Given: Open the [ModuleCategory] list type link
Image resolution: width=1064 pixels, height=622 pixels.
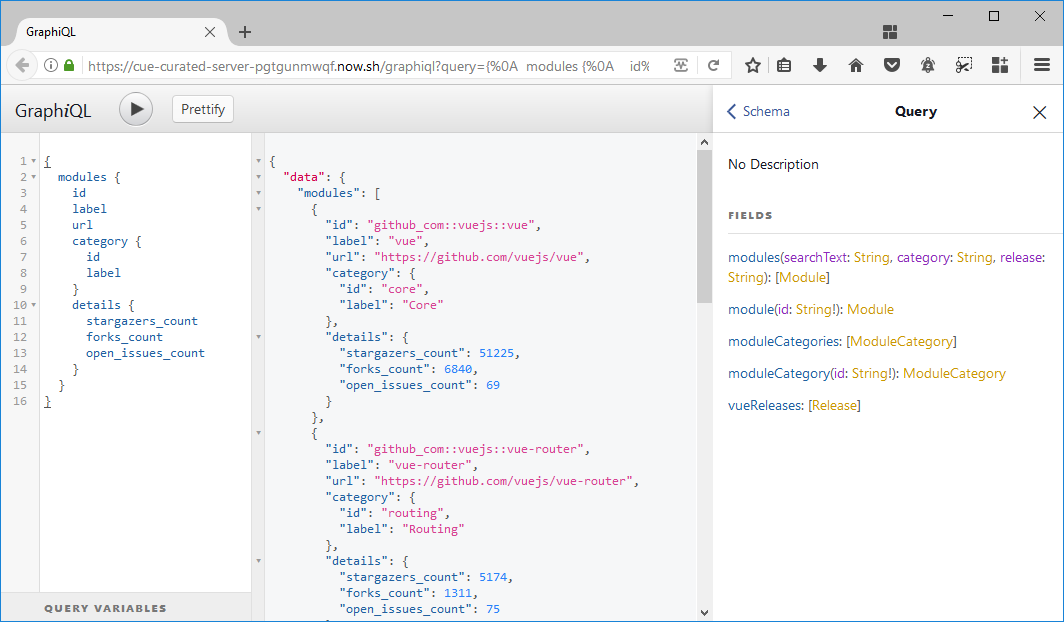Looking at the screenshot, I should (901, 341).
